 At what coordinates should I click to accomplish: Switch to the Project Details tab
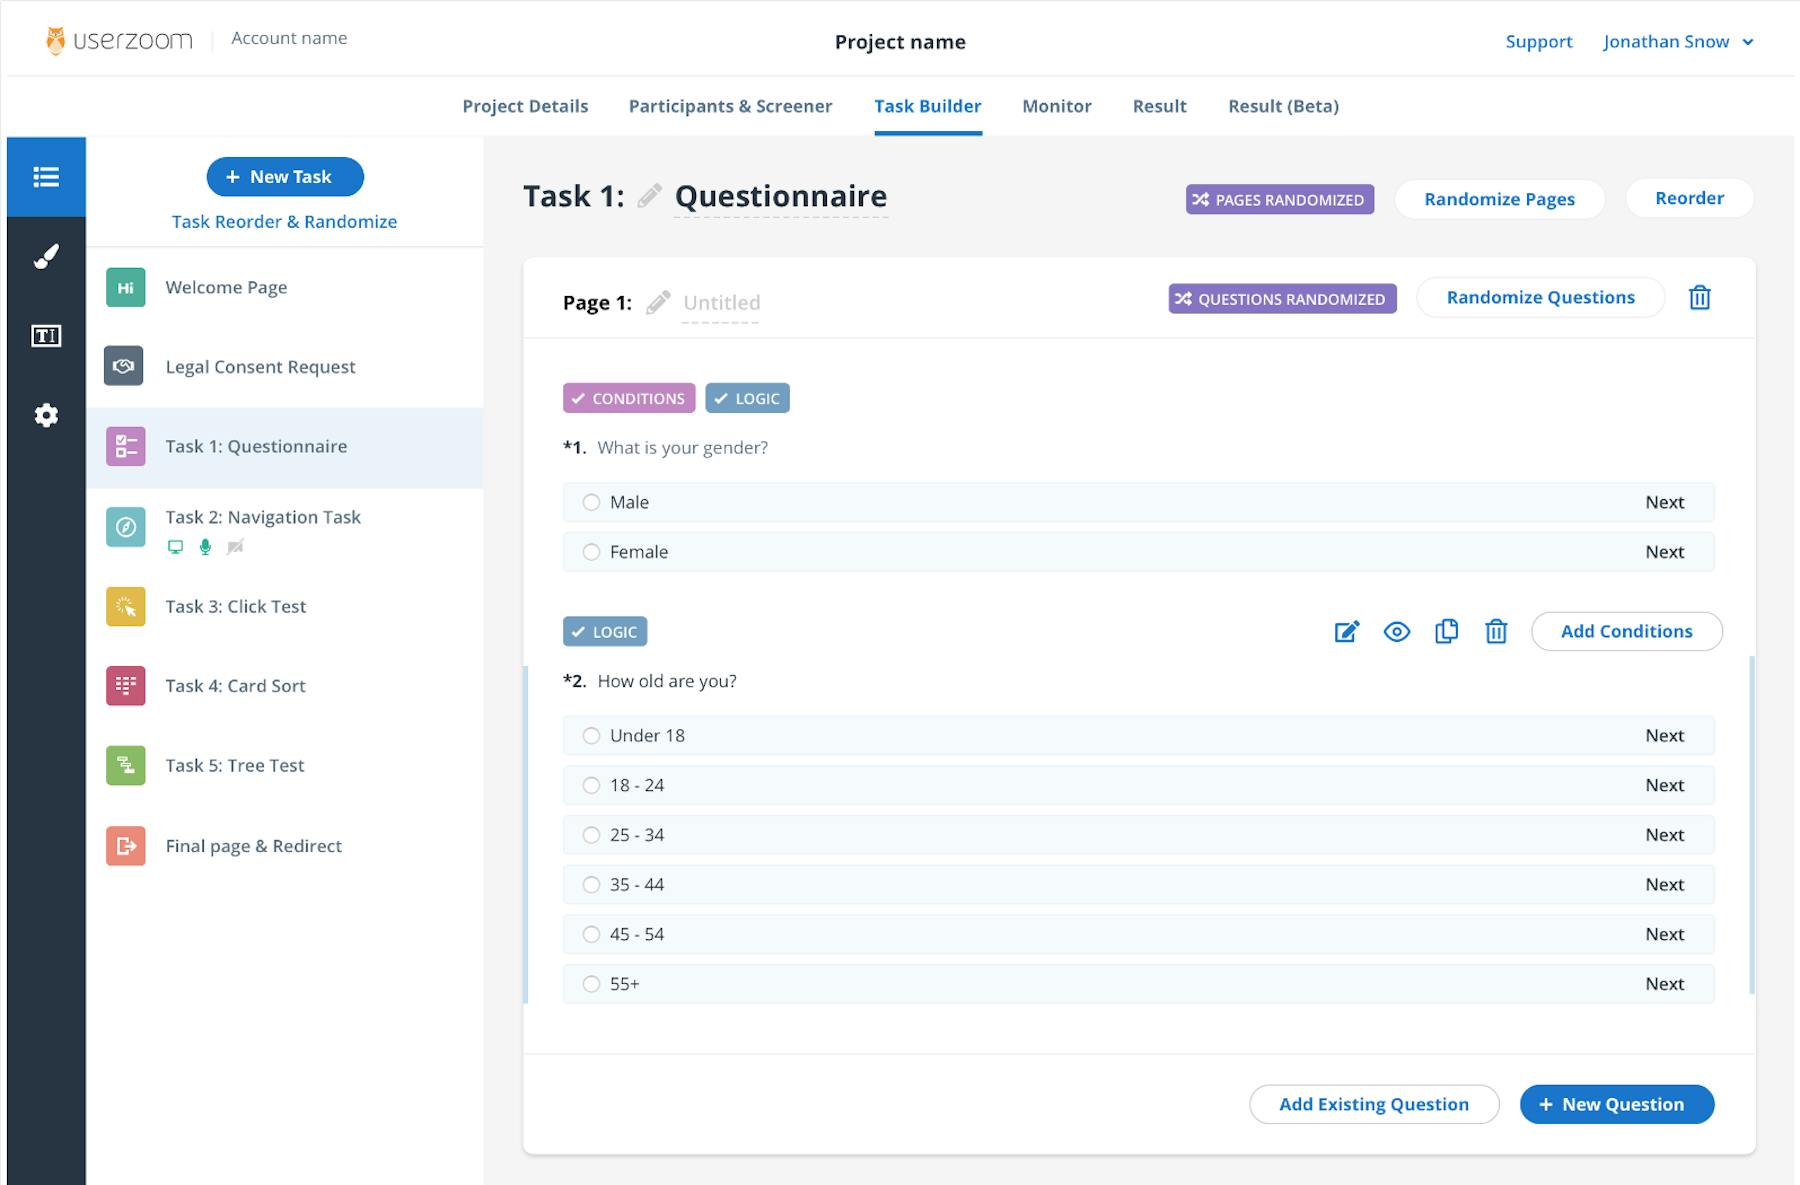(525, 106)
